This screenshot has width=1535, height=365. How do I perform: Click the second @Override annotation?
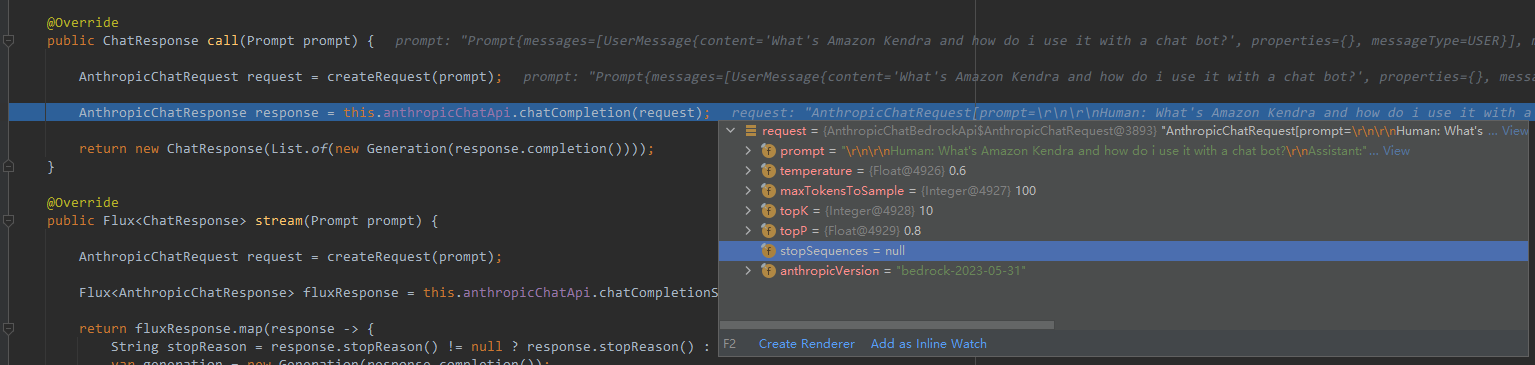pyautogui.click(x=83, y=203)
